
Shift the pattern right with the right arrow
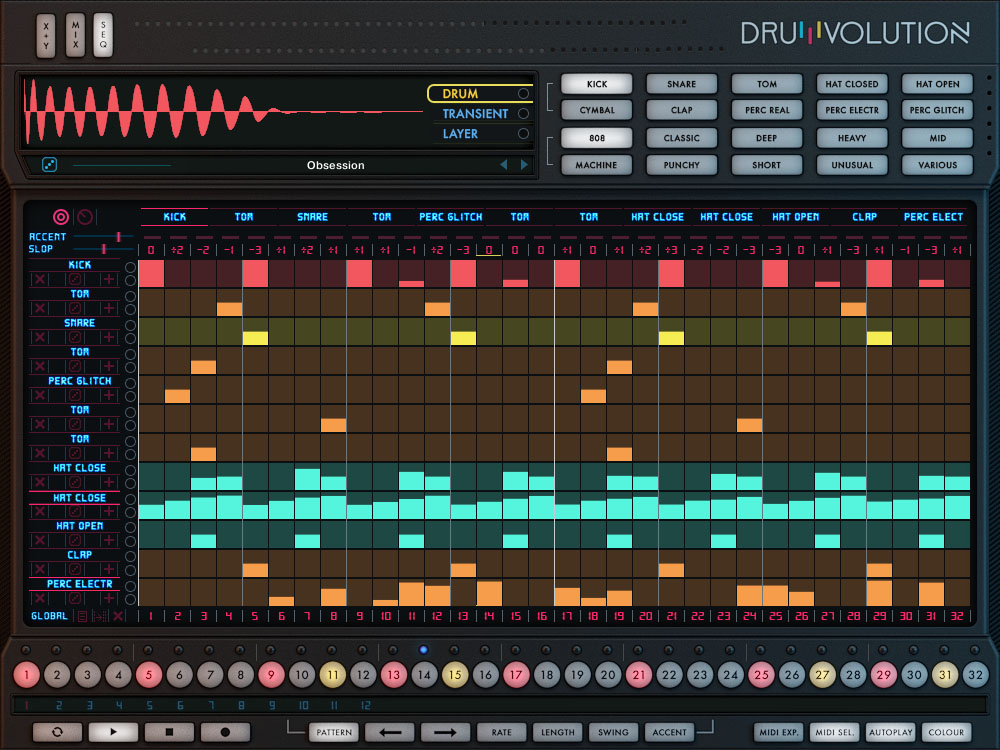pos(445,732)
